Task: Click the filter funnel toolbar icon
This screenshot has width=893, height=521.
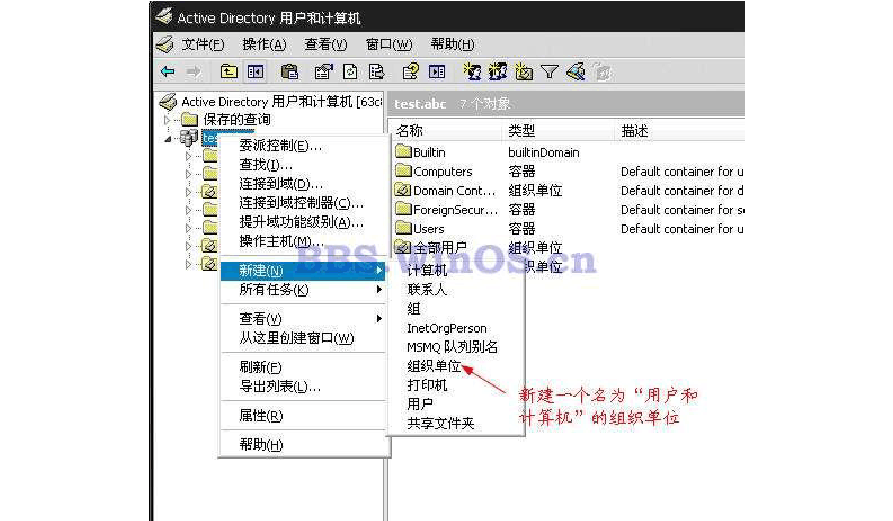Action: (549, 72)
